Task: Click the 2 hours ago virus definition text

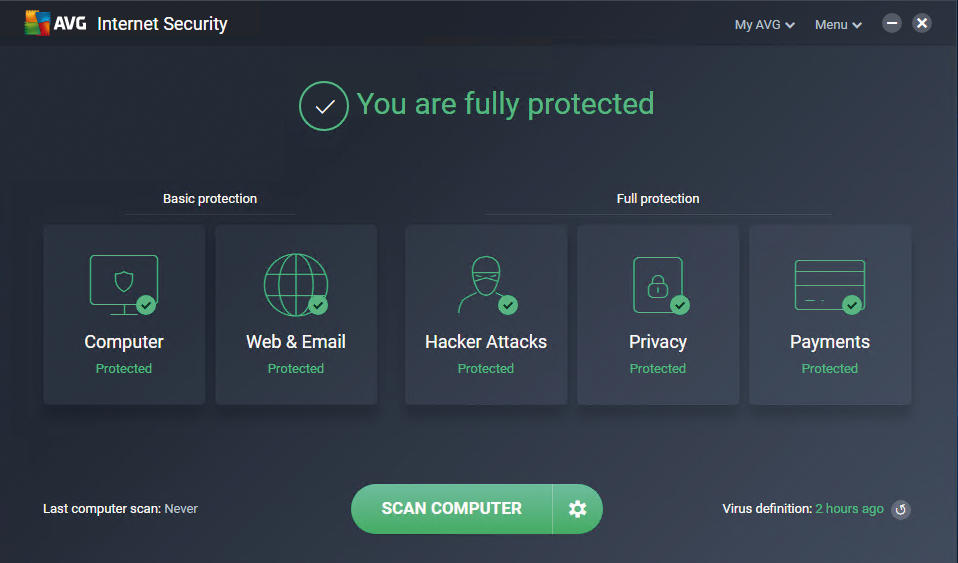Action: pos(849,509)
